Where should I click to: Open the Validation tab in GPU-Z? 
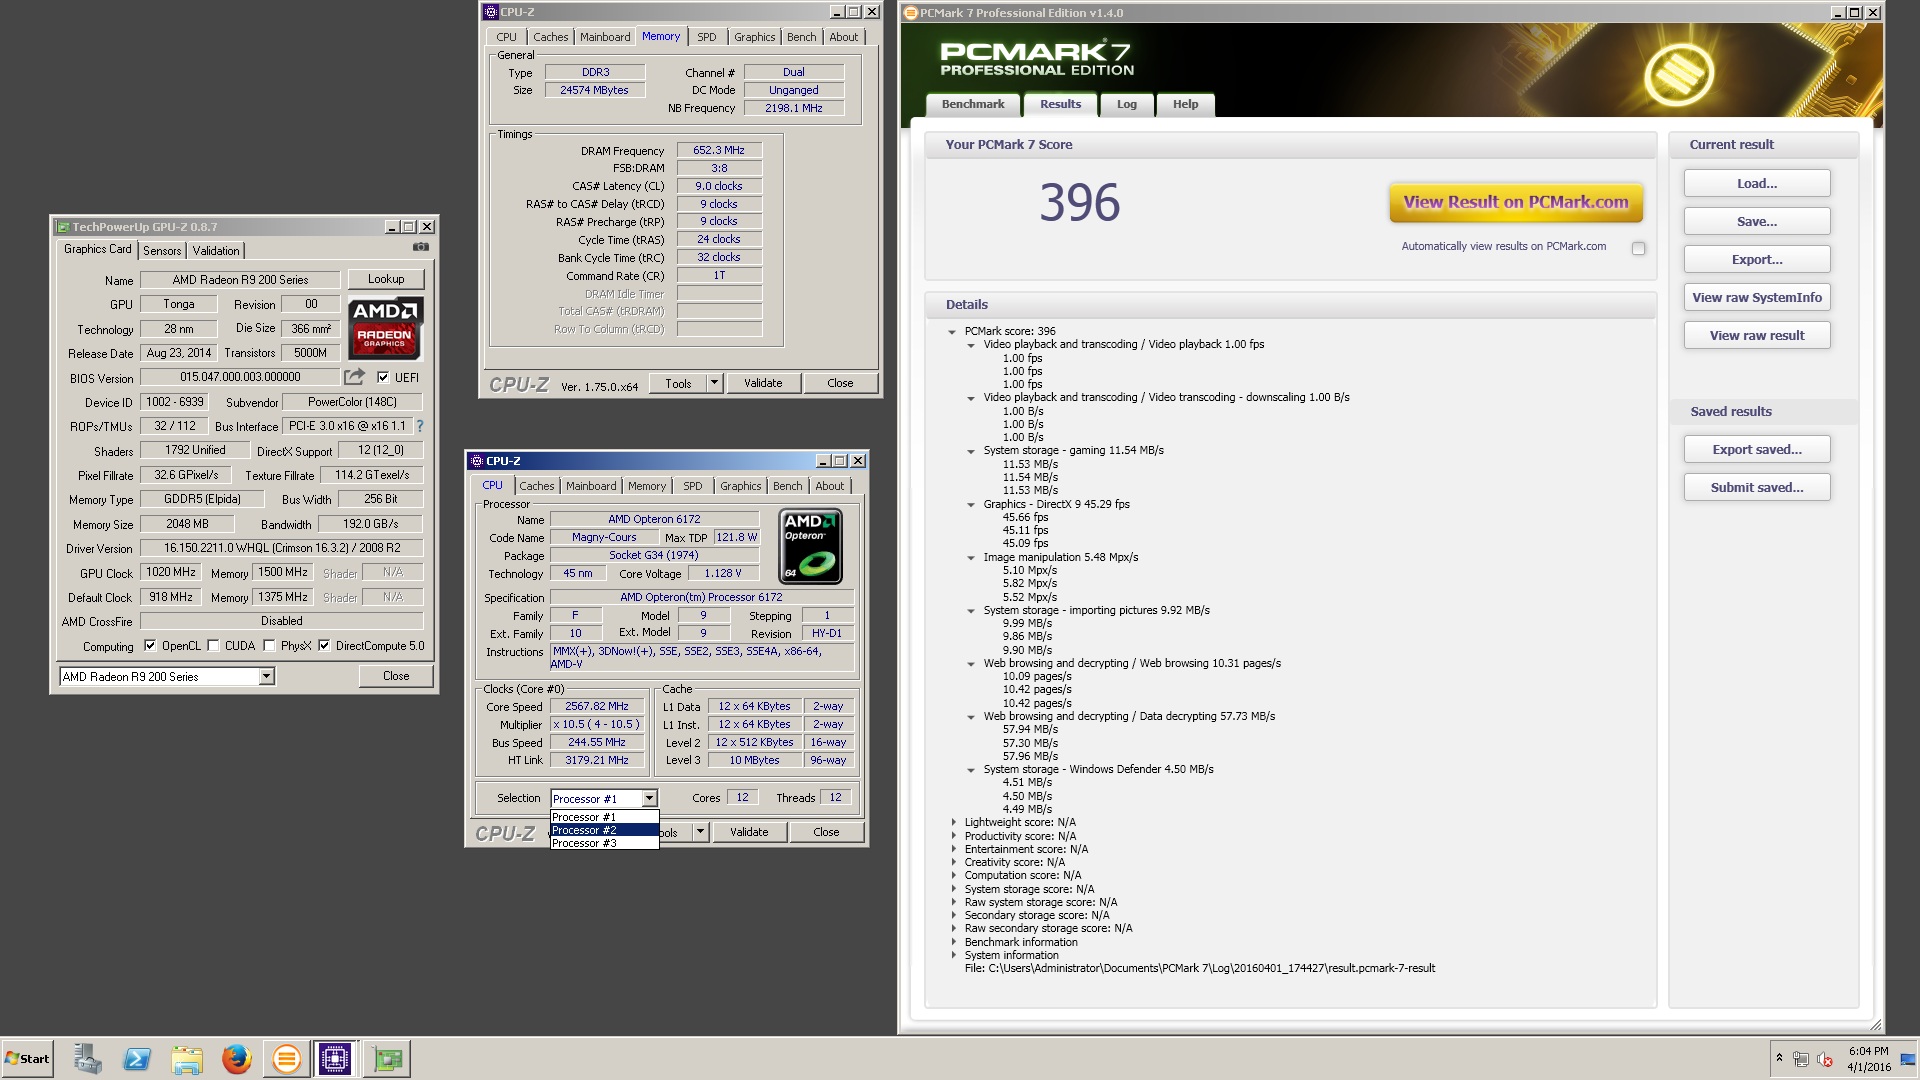pyautogui.click(x=216, y=250)
